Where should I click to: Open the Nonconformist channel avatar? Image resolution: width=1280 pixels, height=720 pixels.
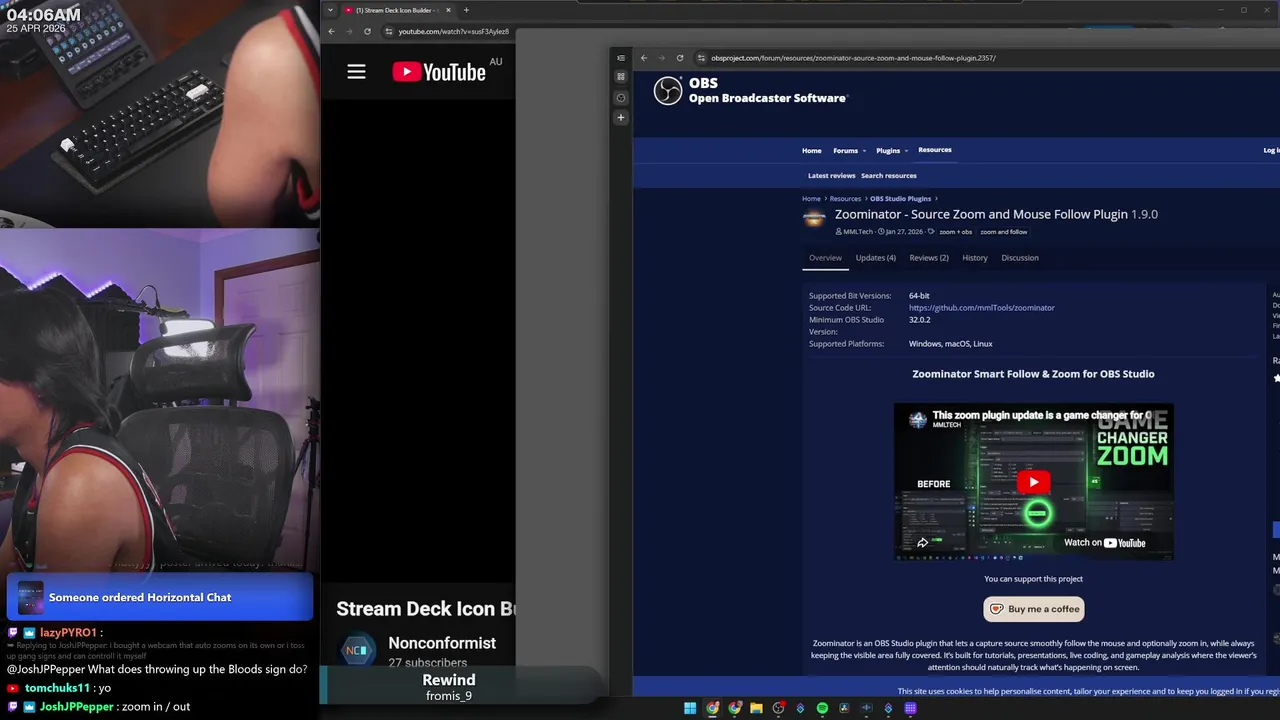pos(358,651)
